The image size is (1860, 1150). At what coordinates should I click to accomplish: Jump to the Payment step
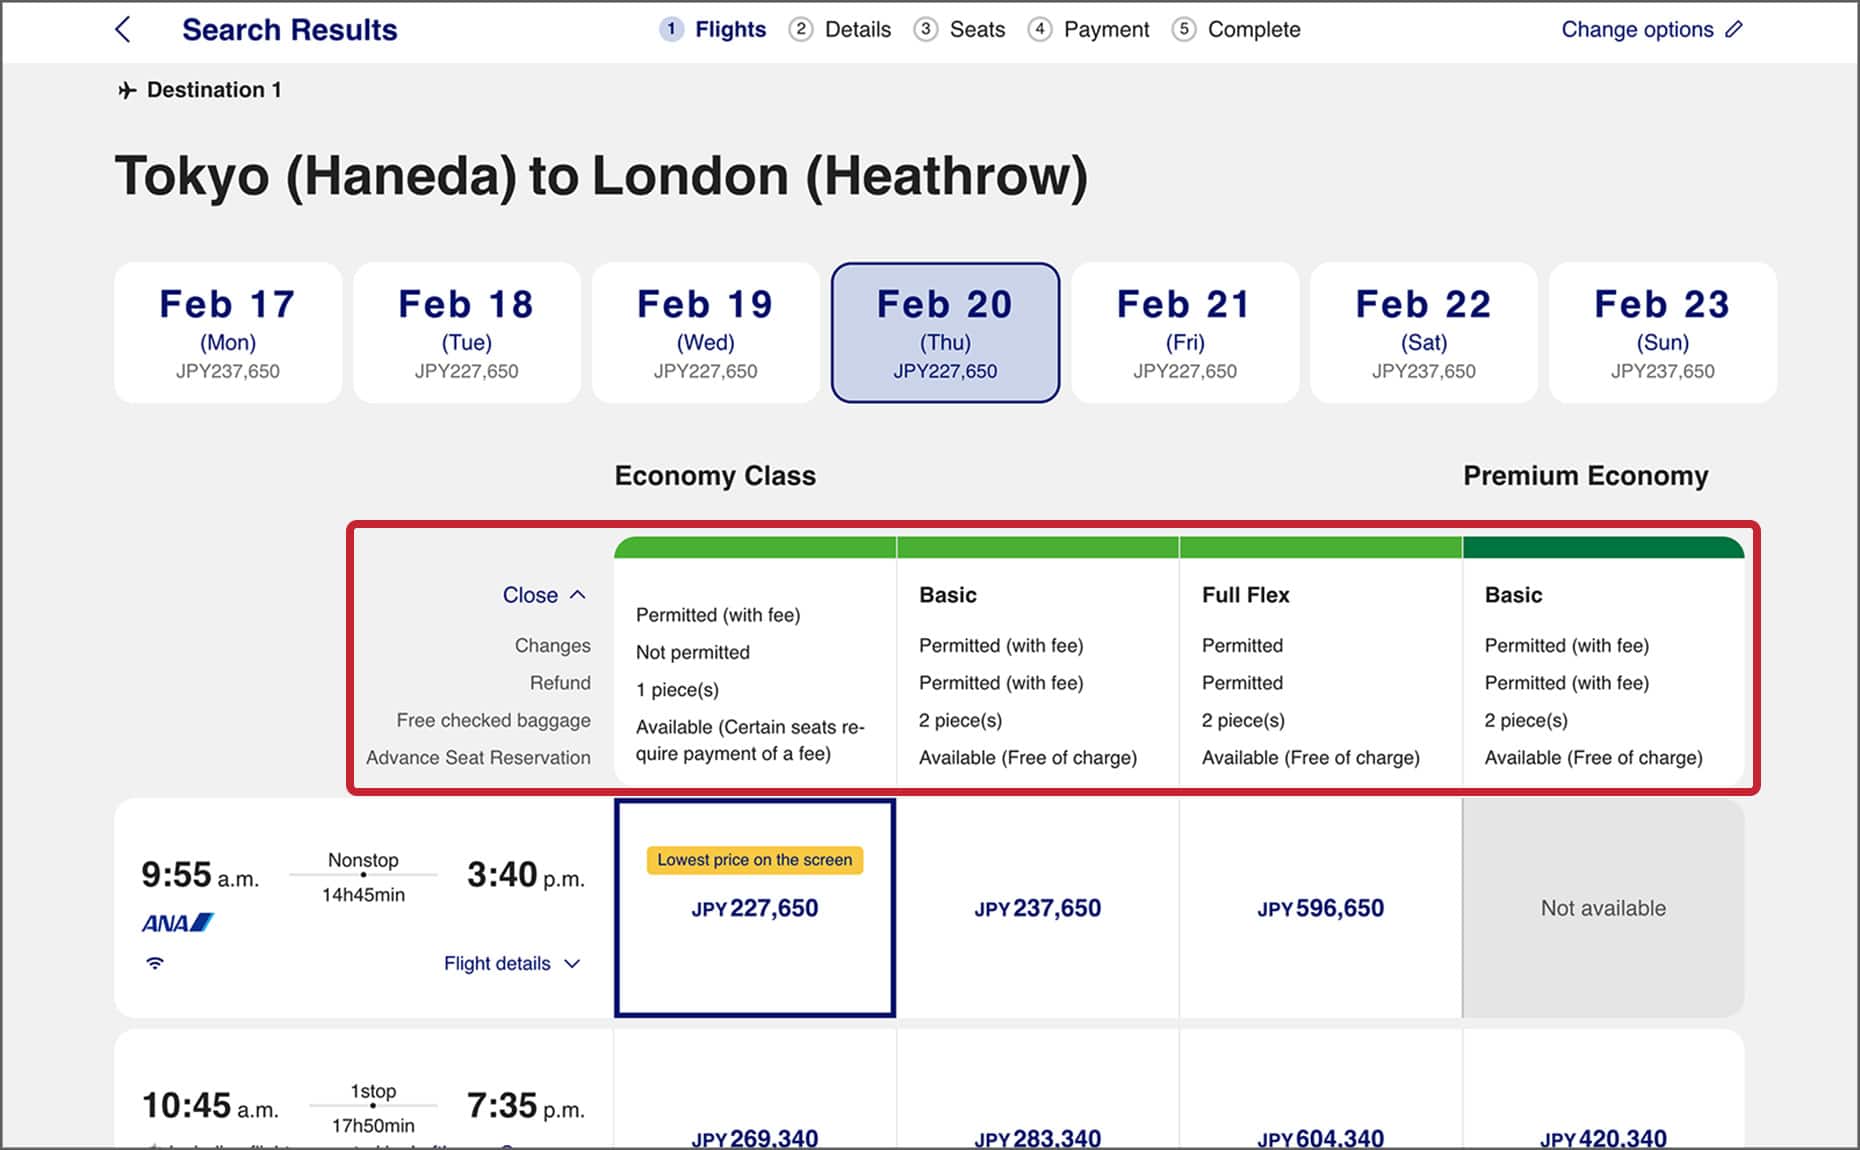[x=1106, y=30]
